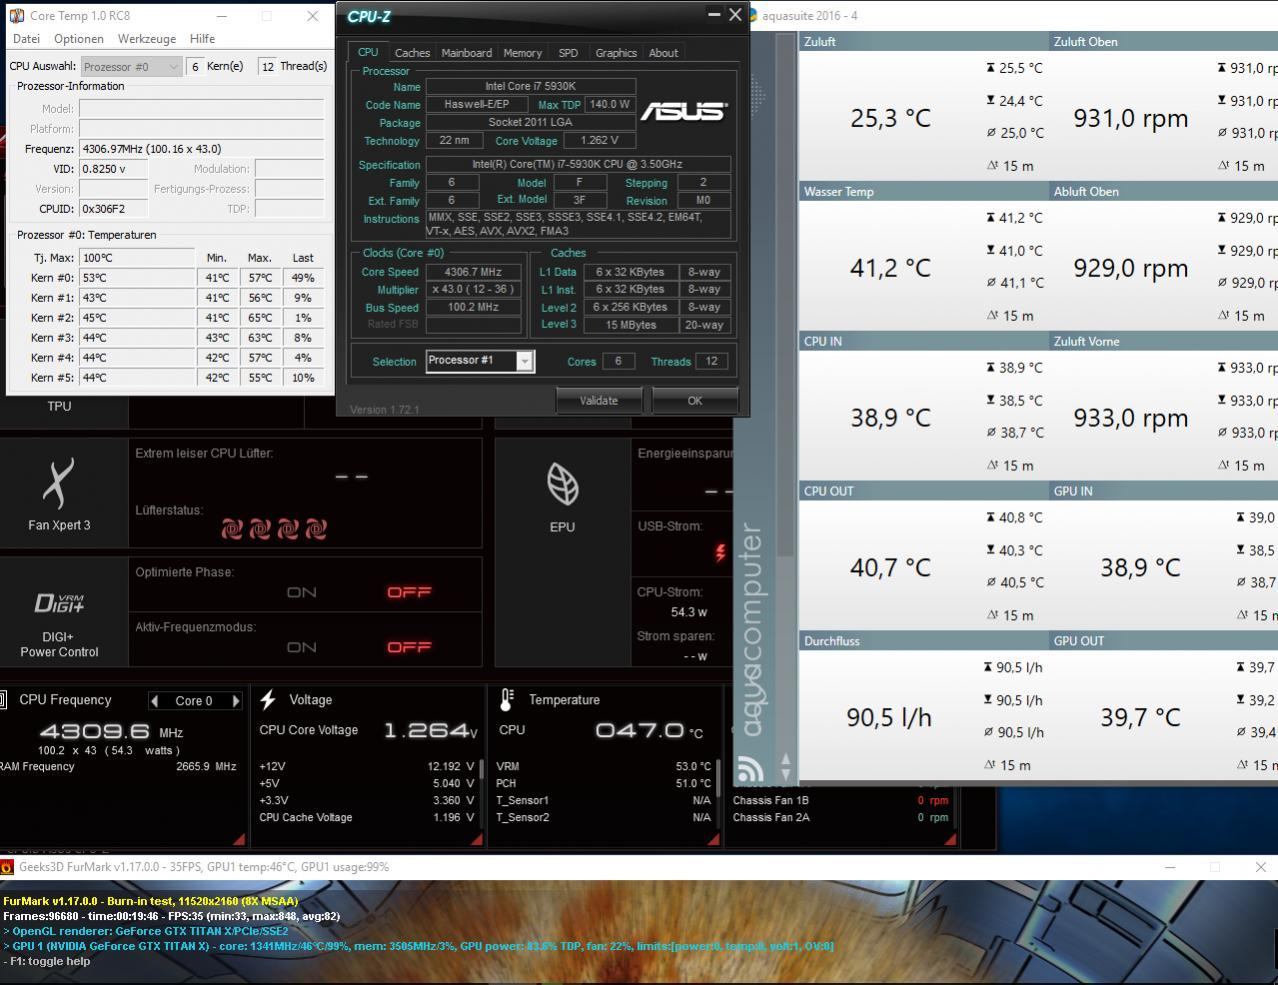
Task: Click the Core Temp title bar icon
Action: 17,16
